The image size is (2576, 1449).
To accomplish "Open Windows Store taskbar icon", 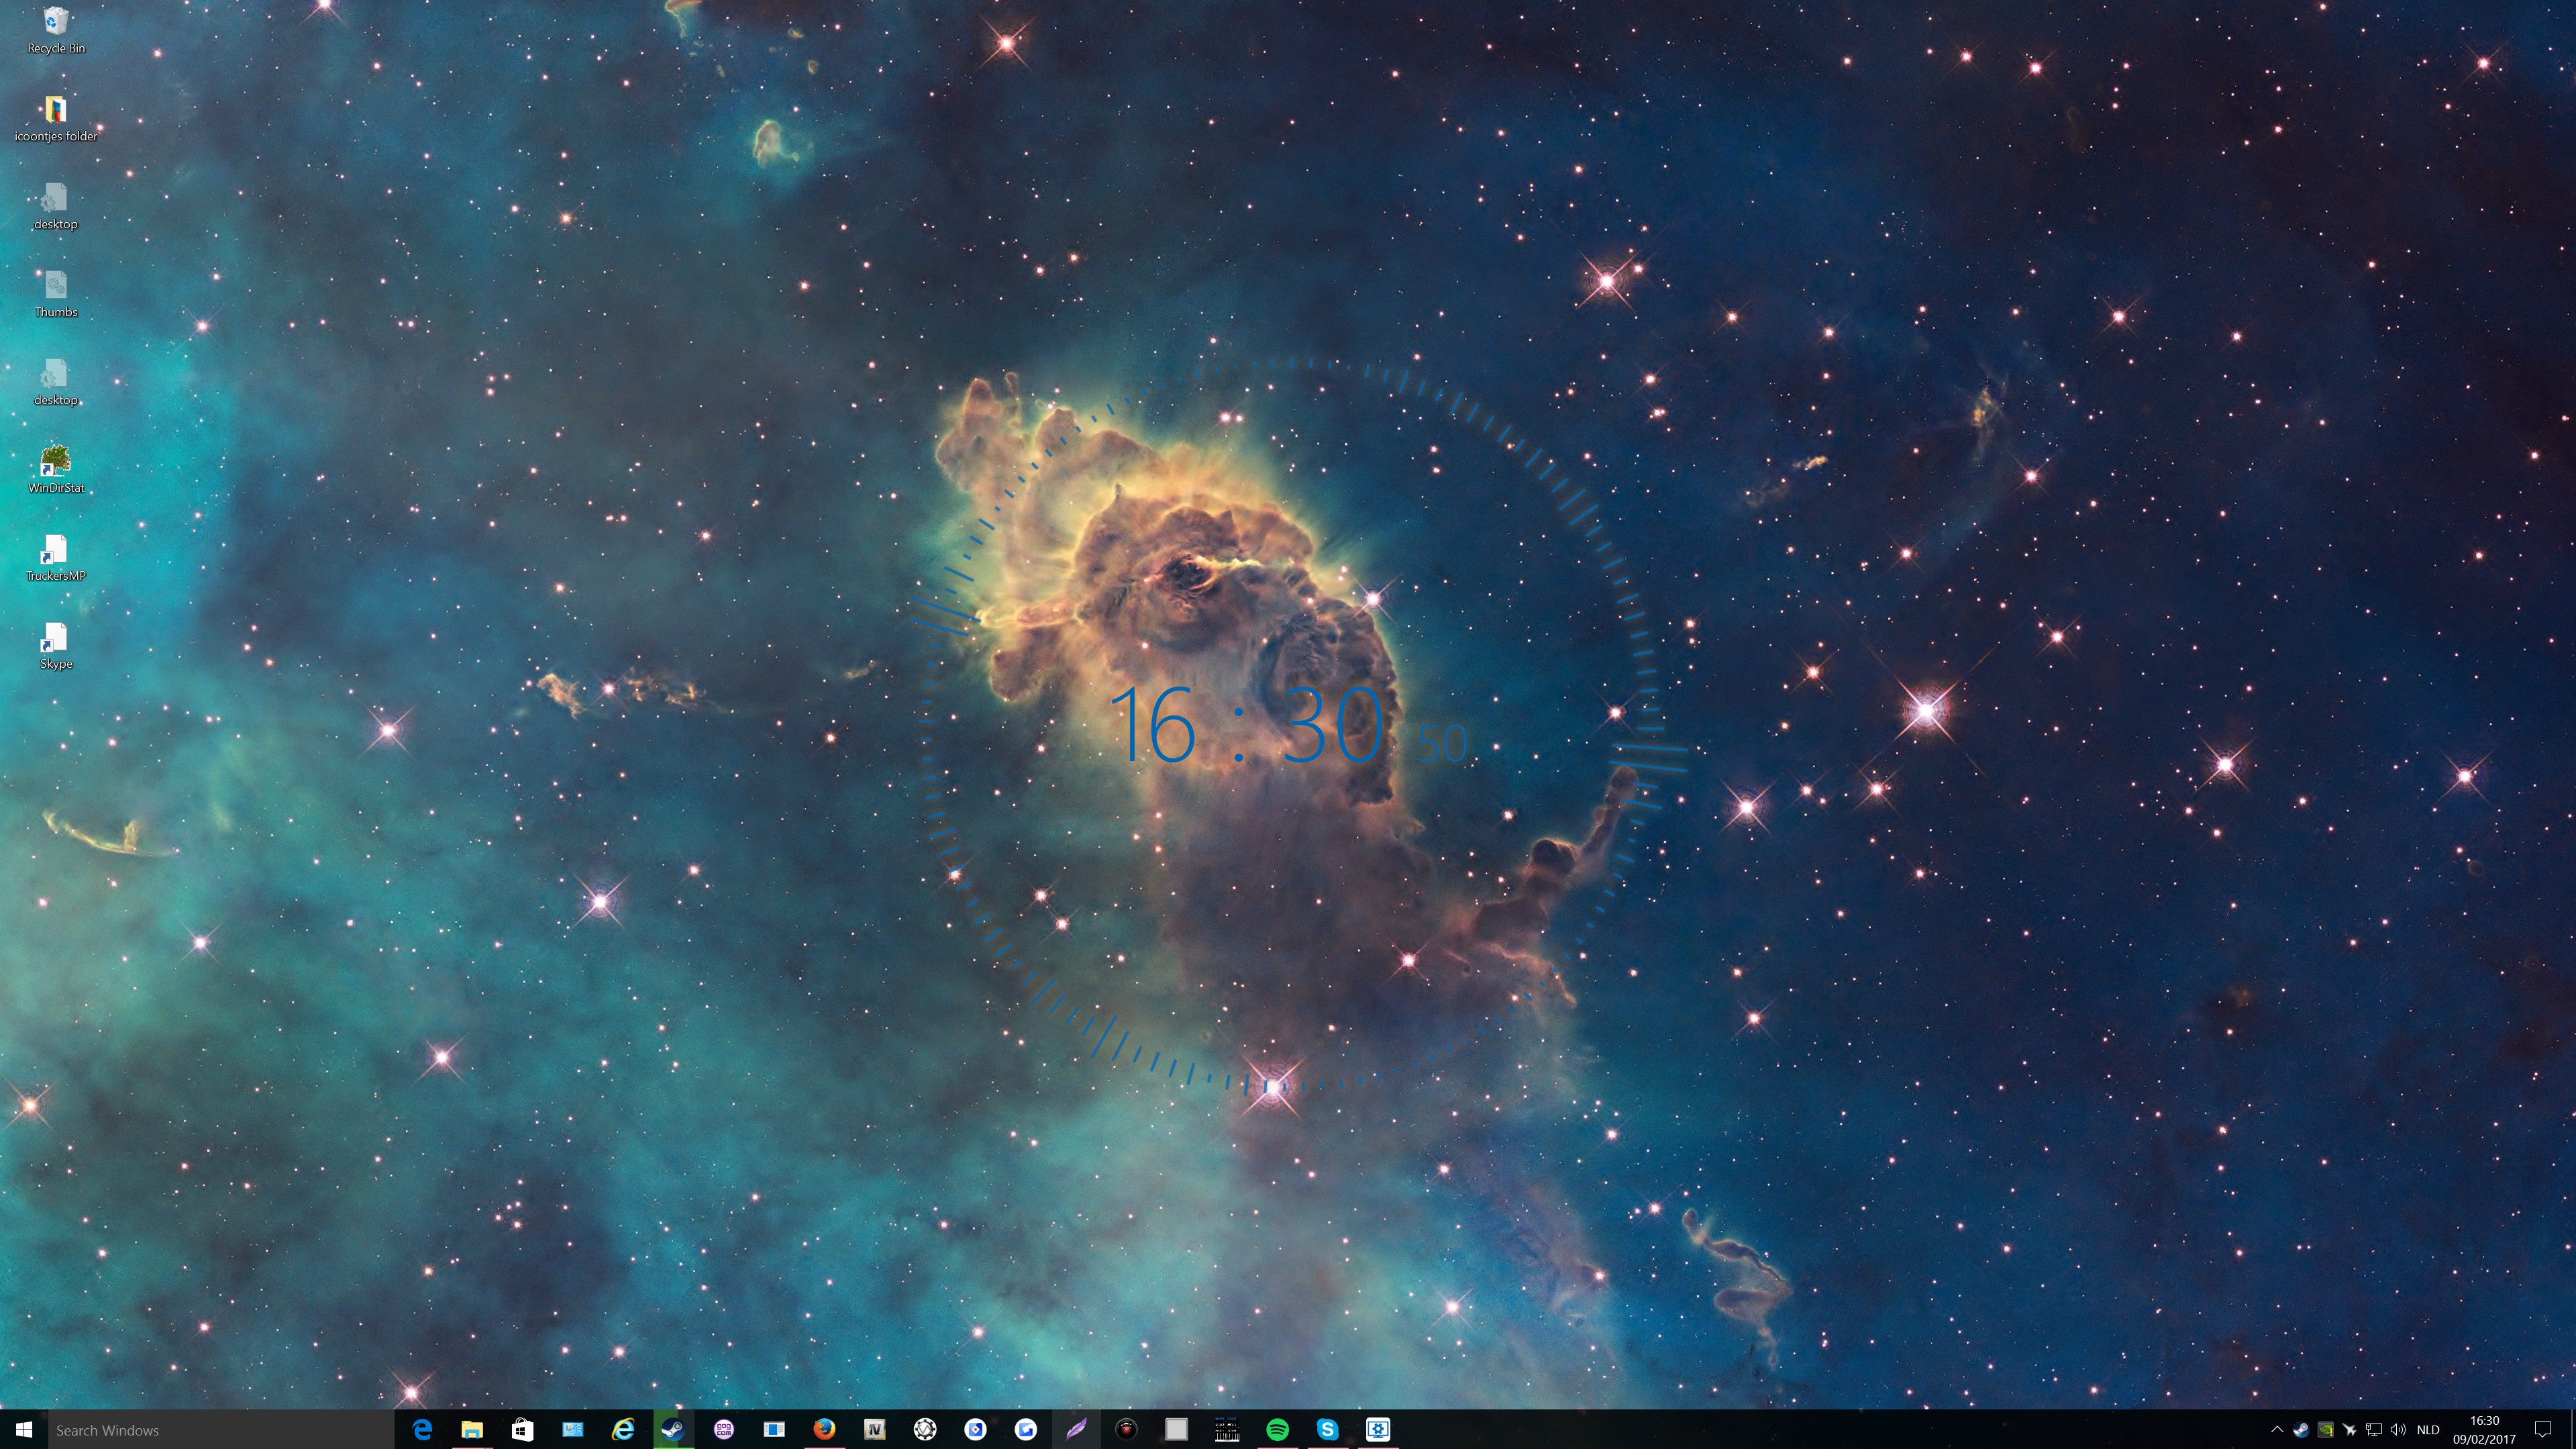I will [x=522, y=1429].
